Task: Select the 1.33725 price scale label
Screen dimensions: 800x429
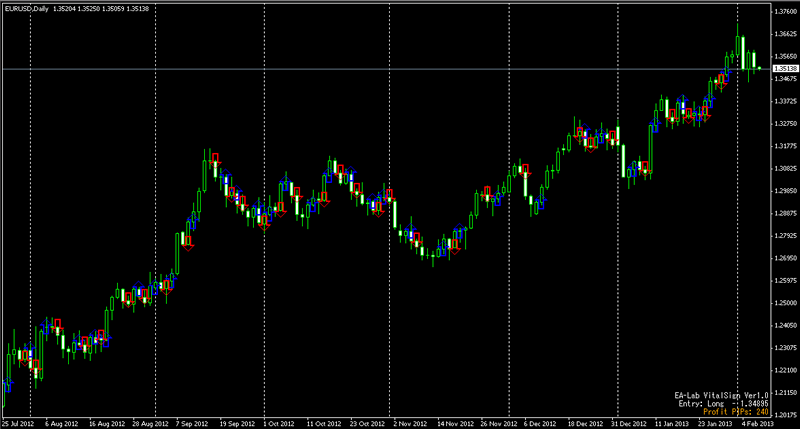Action: click(784, 101)
